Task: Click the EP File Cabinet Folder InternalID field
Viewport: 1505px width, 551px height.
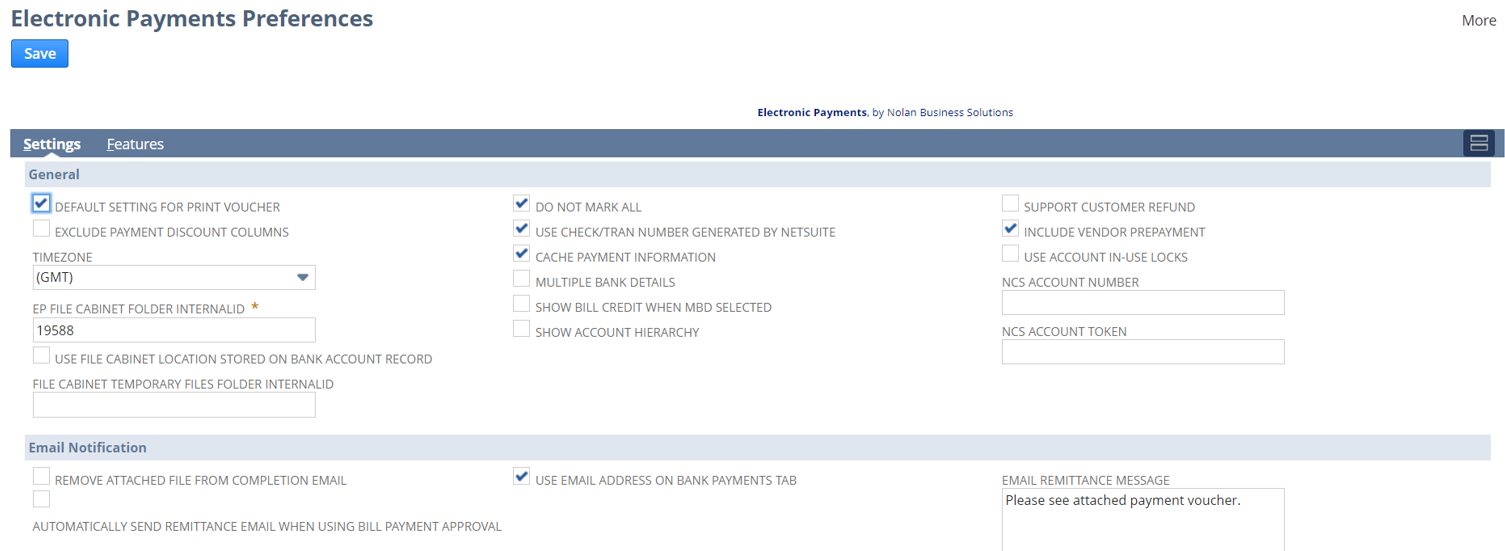Action: (174, 330)
